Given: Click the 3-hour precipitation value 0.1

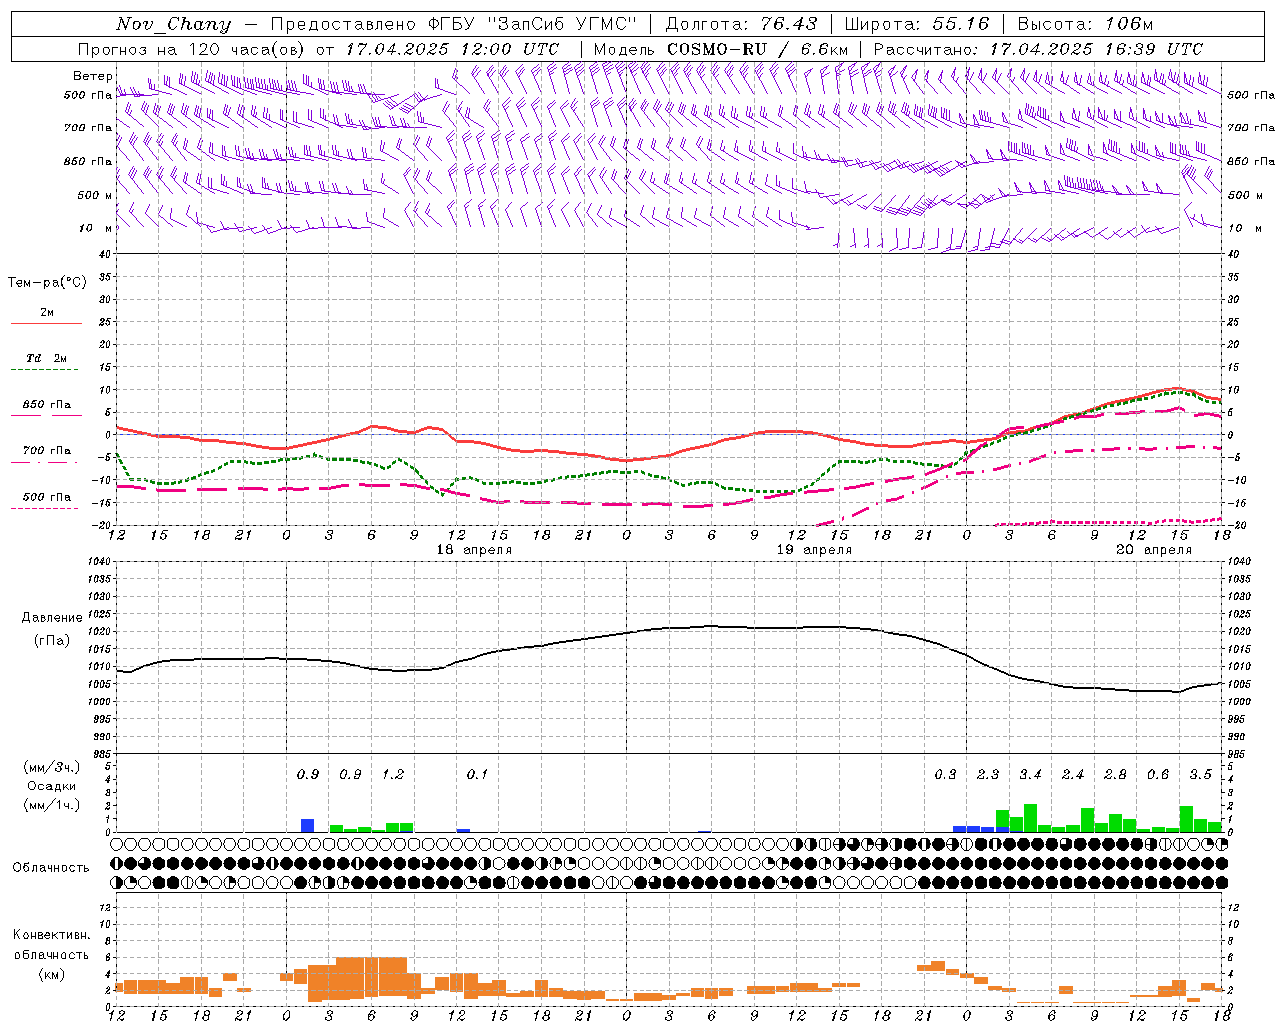Looking at the screenshot, I should click(x=478, y=775).
